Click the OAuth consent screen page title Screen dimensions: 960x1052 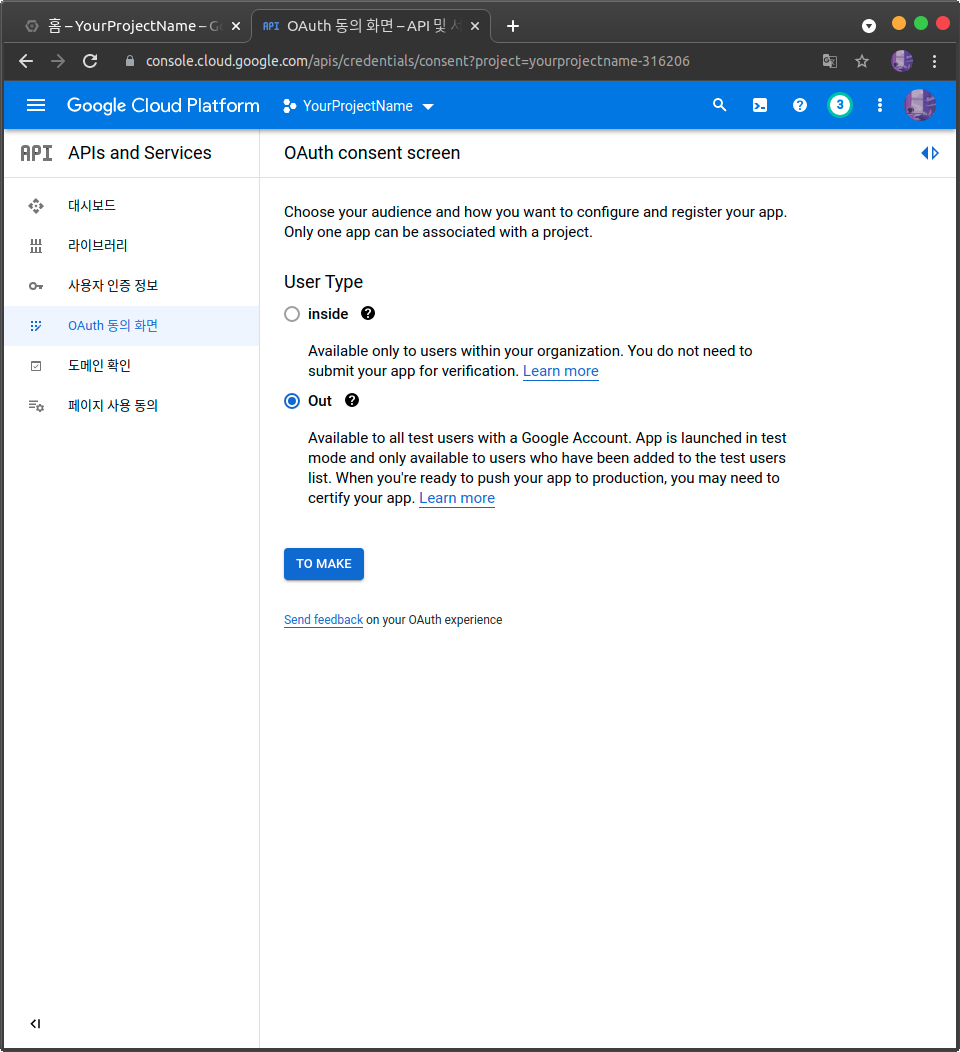click(372, 153)
